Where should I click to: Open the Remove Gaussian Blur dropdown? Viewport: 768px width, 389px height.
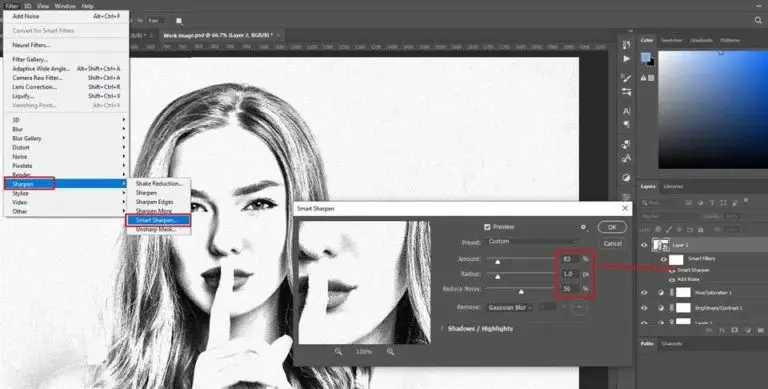click(509, 307)
